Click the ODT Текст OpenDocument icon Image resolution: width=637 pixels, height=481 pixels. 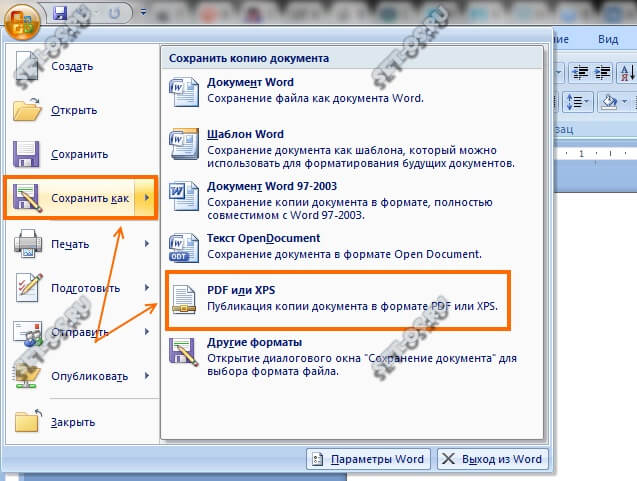point(184,248)
